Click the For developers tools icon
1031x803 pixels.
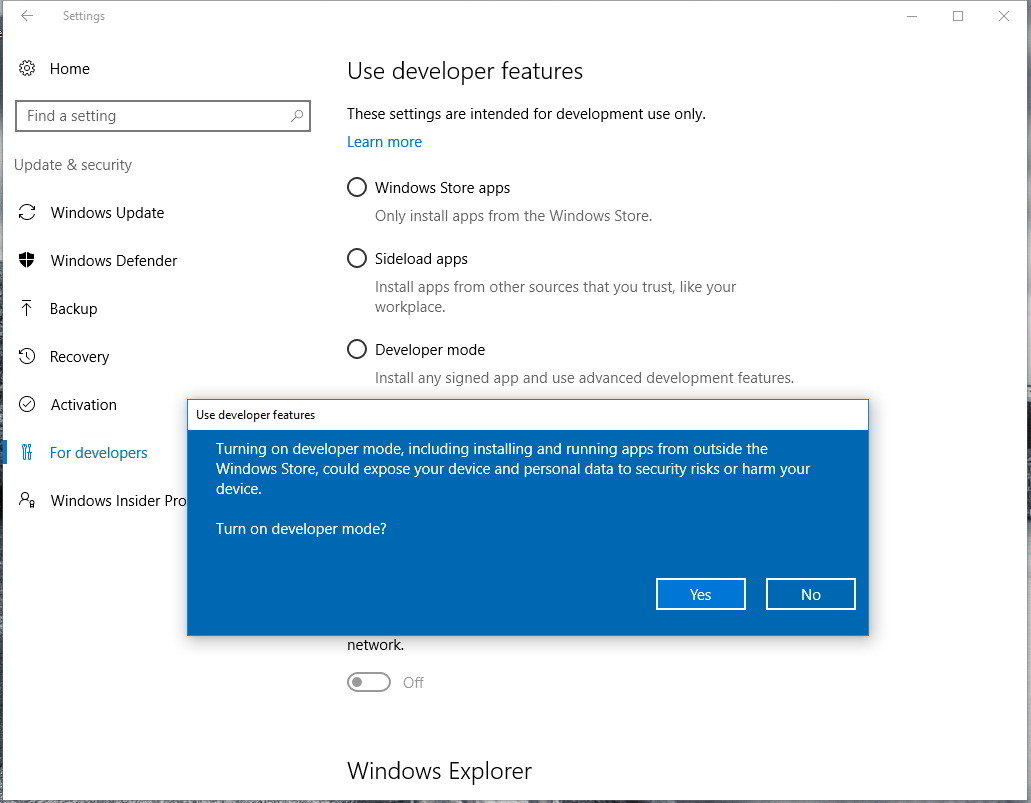(26, 452)
